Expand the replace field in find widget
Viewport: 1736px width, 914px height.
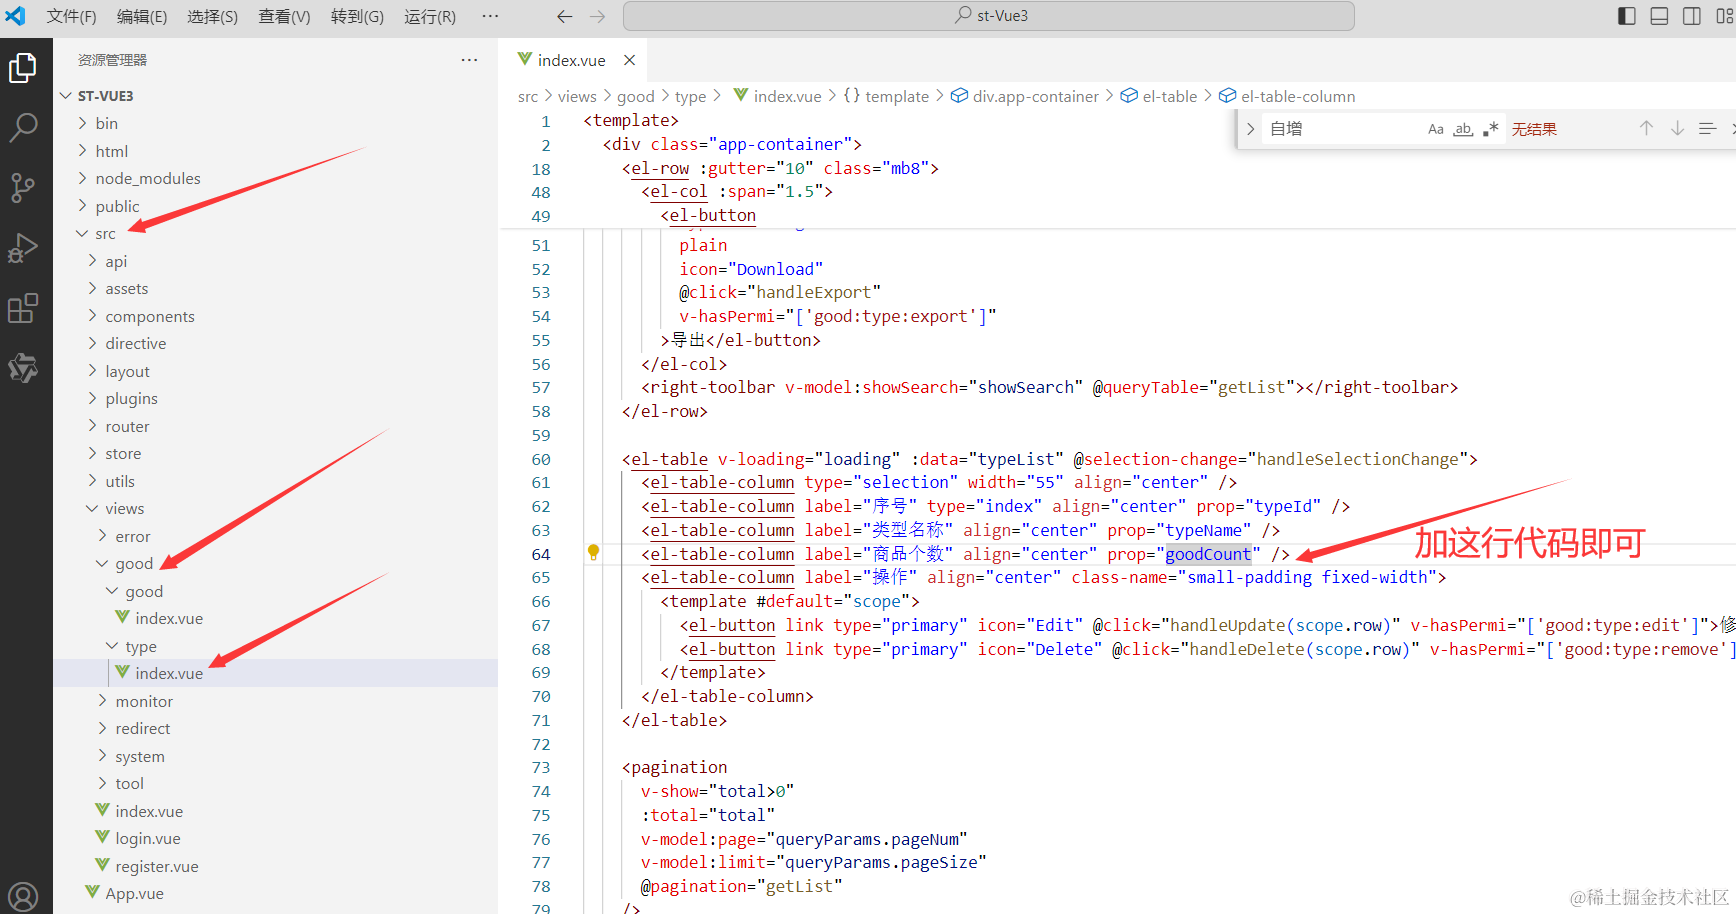(x=1250, y=129)
